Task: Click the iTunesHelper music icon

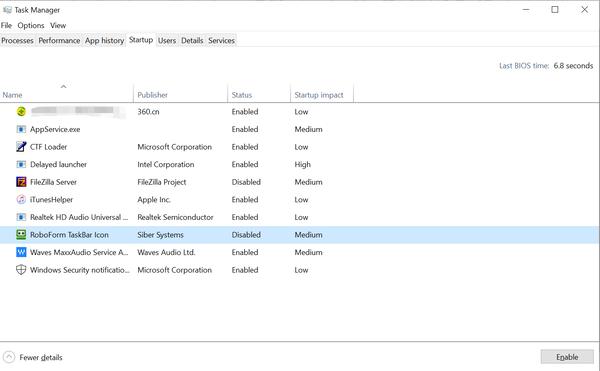Action: click(21, 199)
